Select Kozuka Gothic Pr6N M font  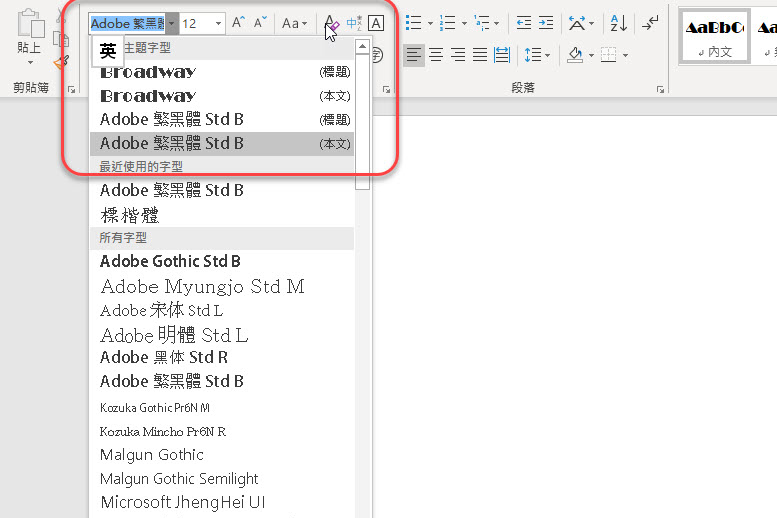click(x=222, y=408)
